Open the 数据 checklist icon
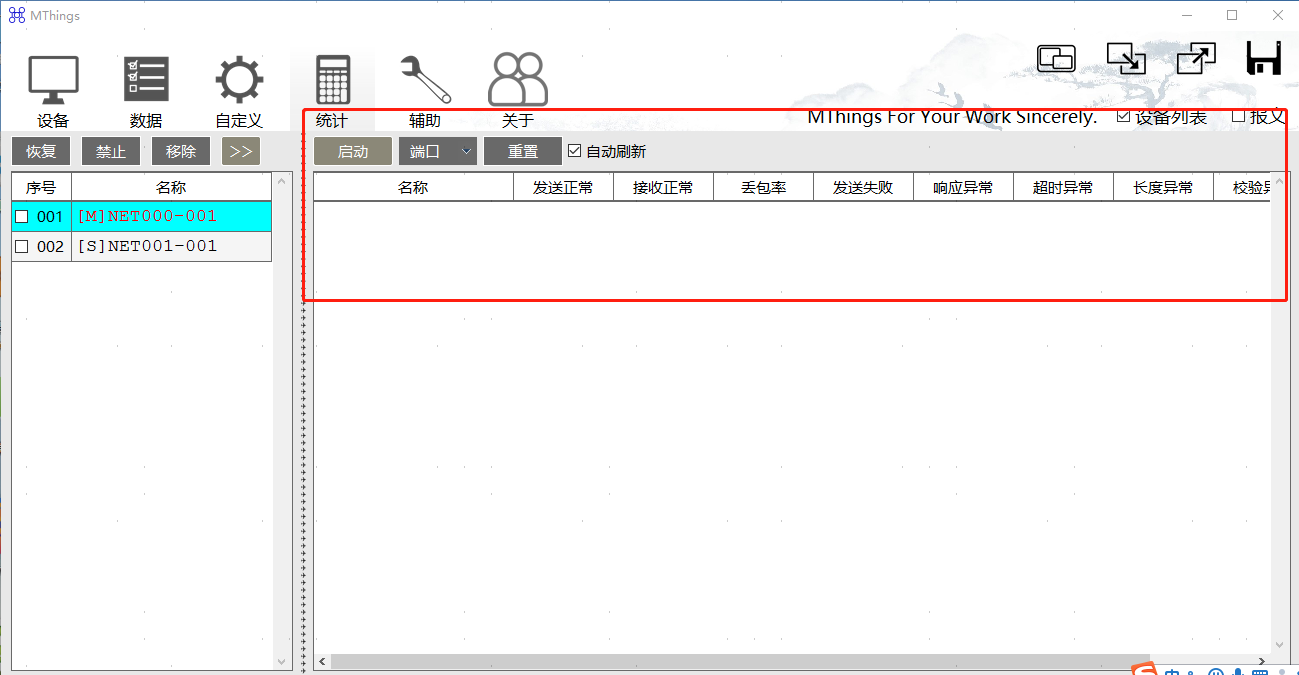This screenshot has height=675, width=1299. [146, 80]
